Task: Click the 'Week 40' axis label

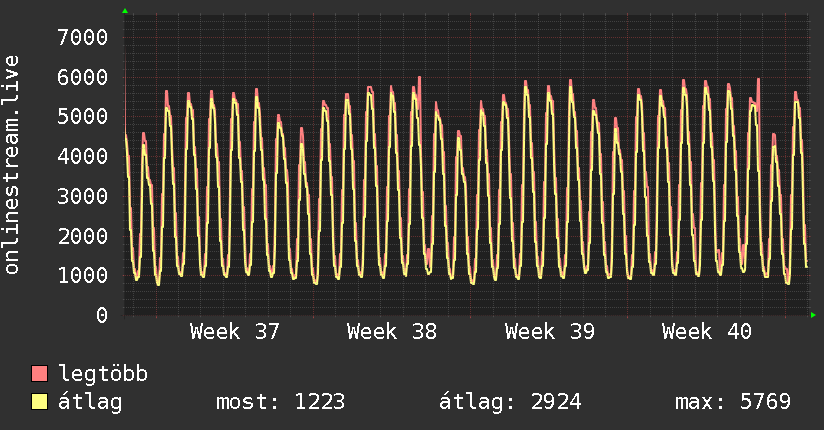Action: [707, 332]
